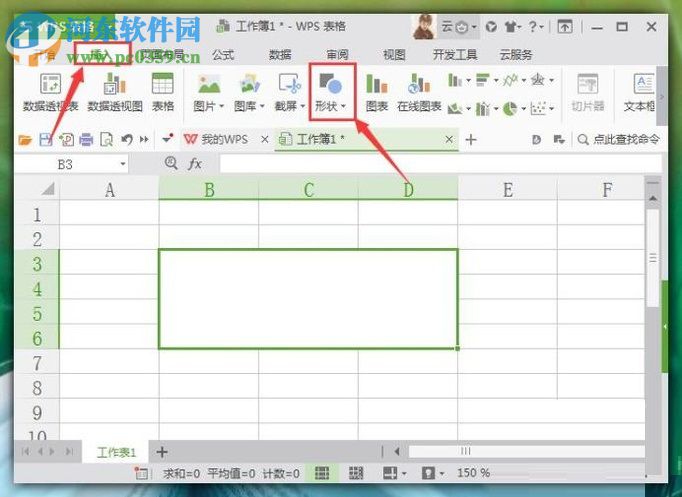Switch to normal grid view in status bar

tap(322, 473)
